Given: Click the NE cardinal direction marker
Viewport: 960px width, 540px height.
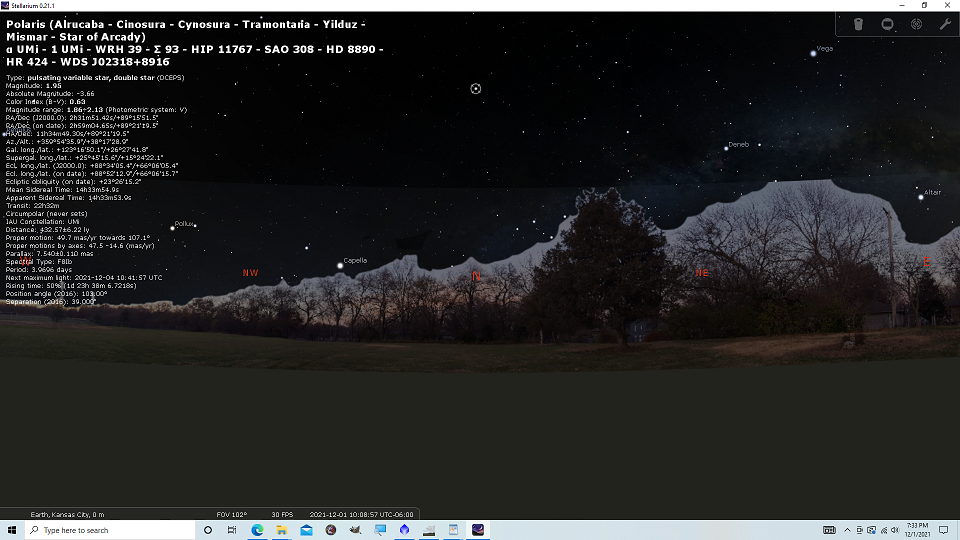Looking at the screenshot, I should click(702, 273).
